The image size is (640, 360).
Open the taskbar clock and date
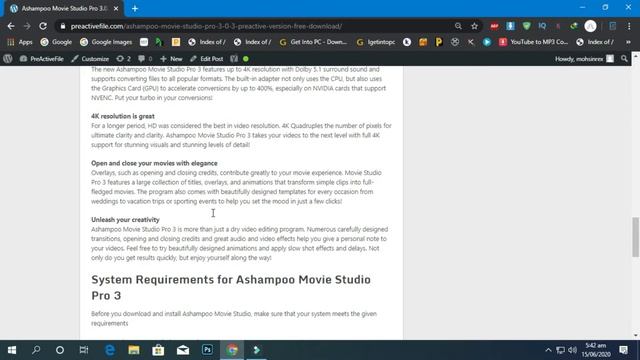click(x=596, y=350)
